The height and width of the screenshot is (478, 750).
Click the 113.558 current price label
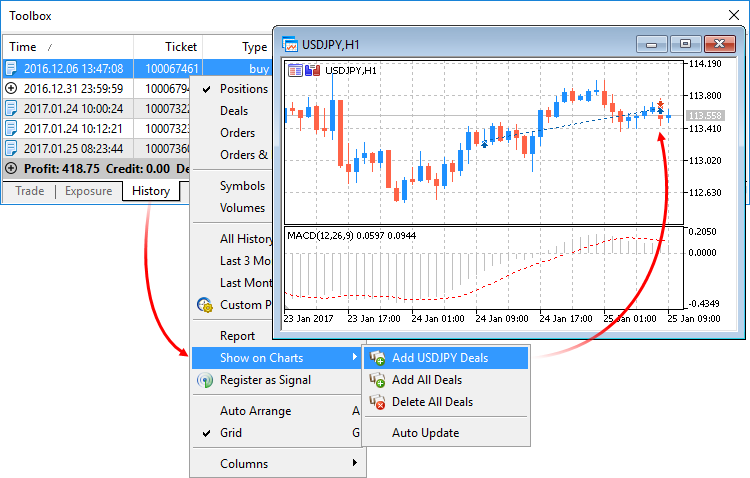pyautogui.click(x=705, y=115)
